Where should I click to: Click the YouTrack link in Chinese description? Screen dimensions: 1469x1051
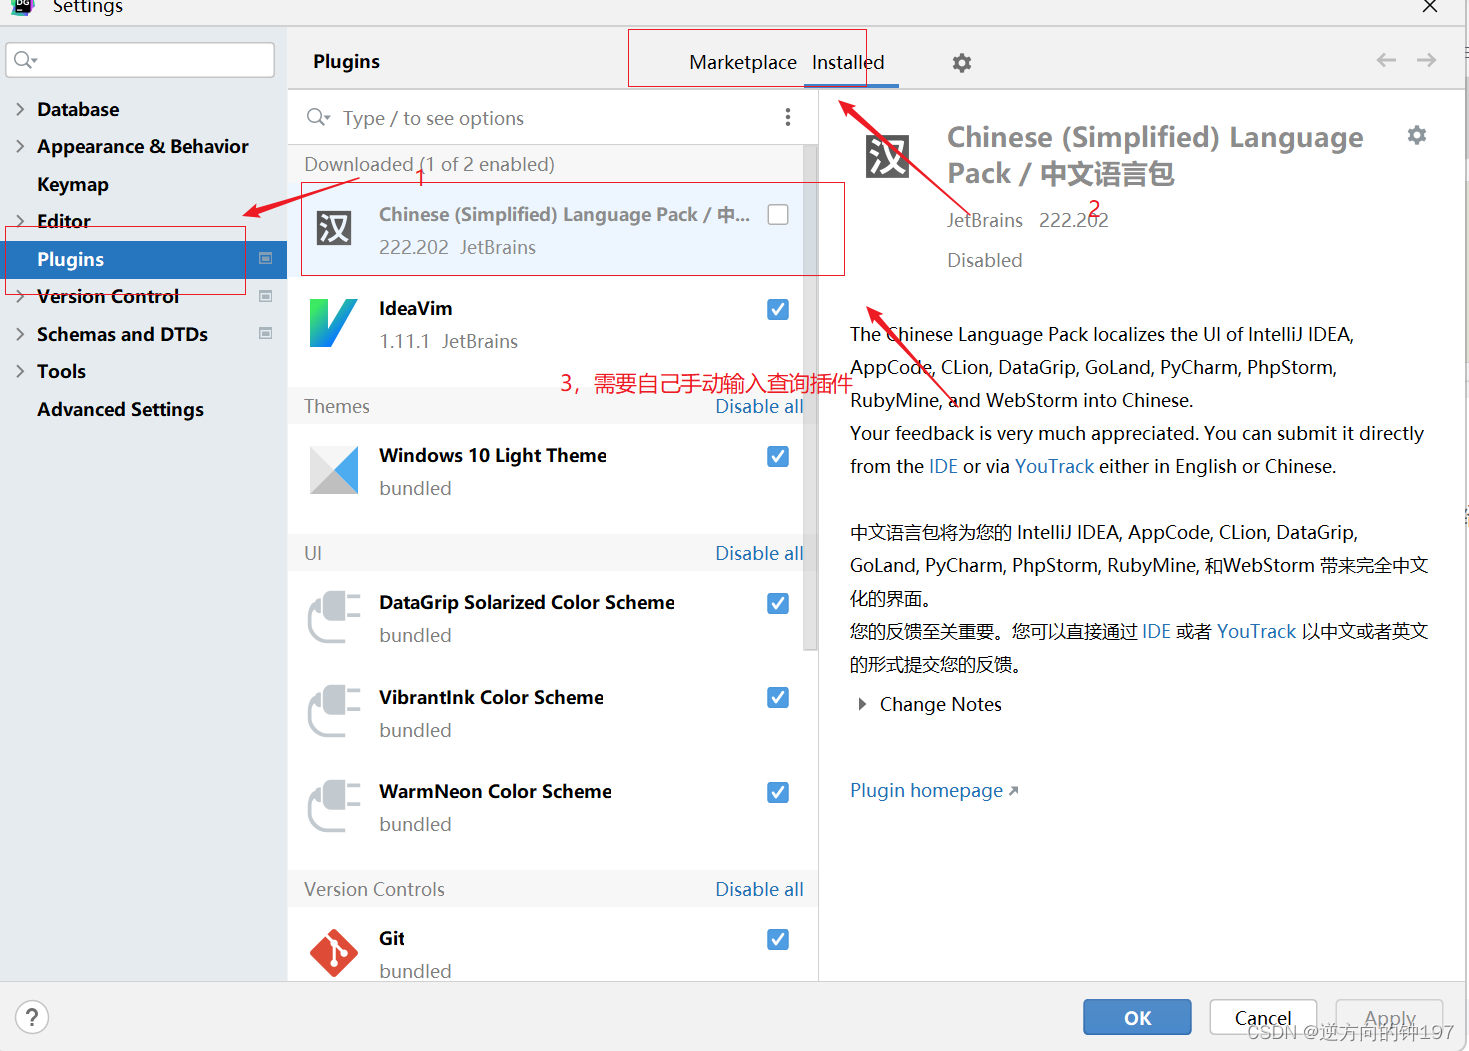(x=1256, y=631)
